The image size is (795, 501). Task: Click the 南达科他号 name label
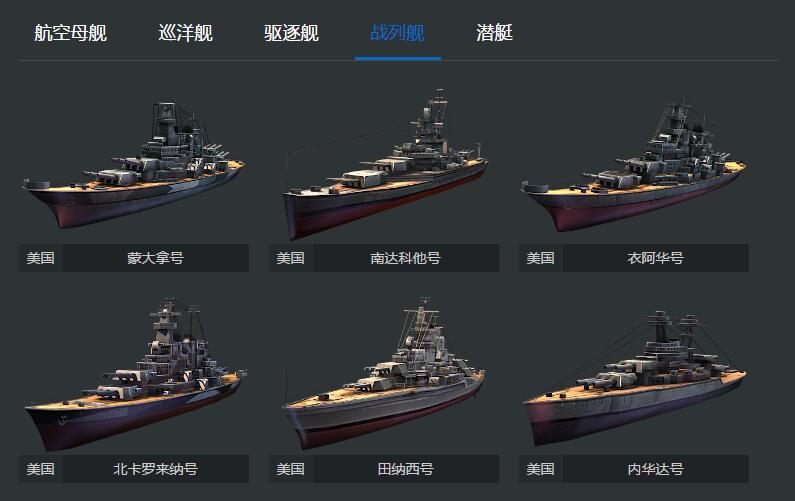[406, 258]
